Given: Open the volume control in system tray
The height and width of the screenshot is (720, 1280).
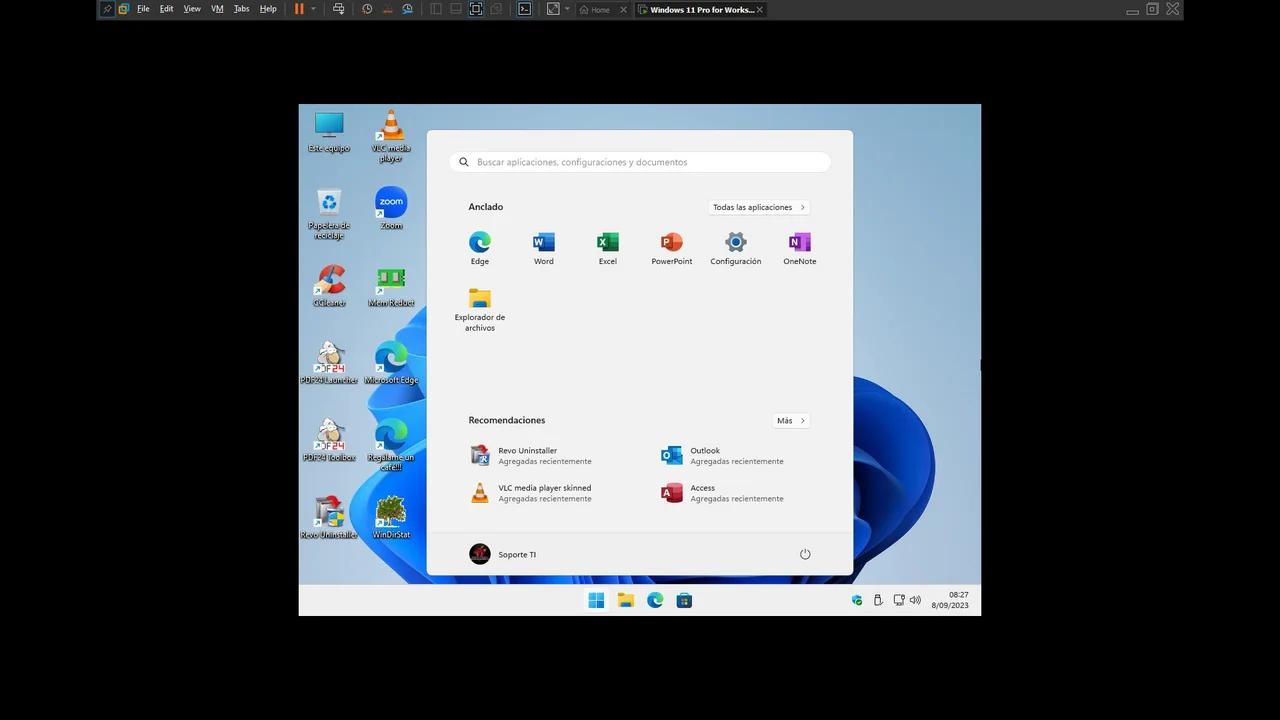Looking at the screenshot, I should pyautogui.click(x=915, y=600).
